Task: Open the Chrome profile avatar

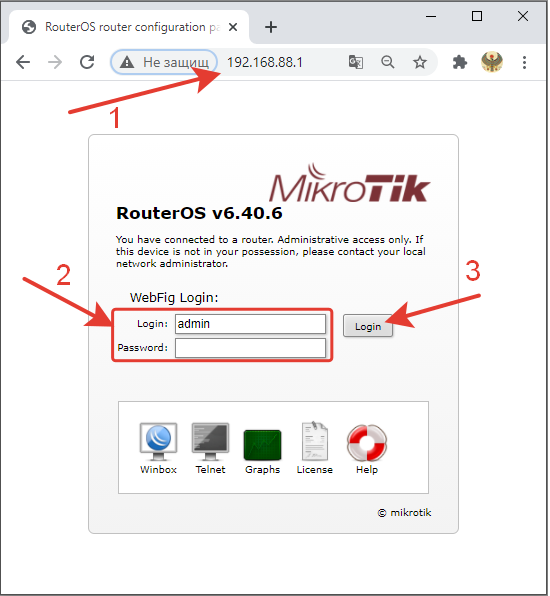Action: [x=492, y=62]
